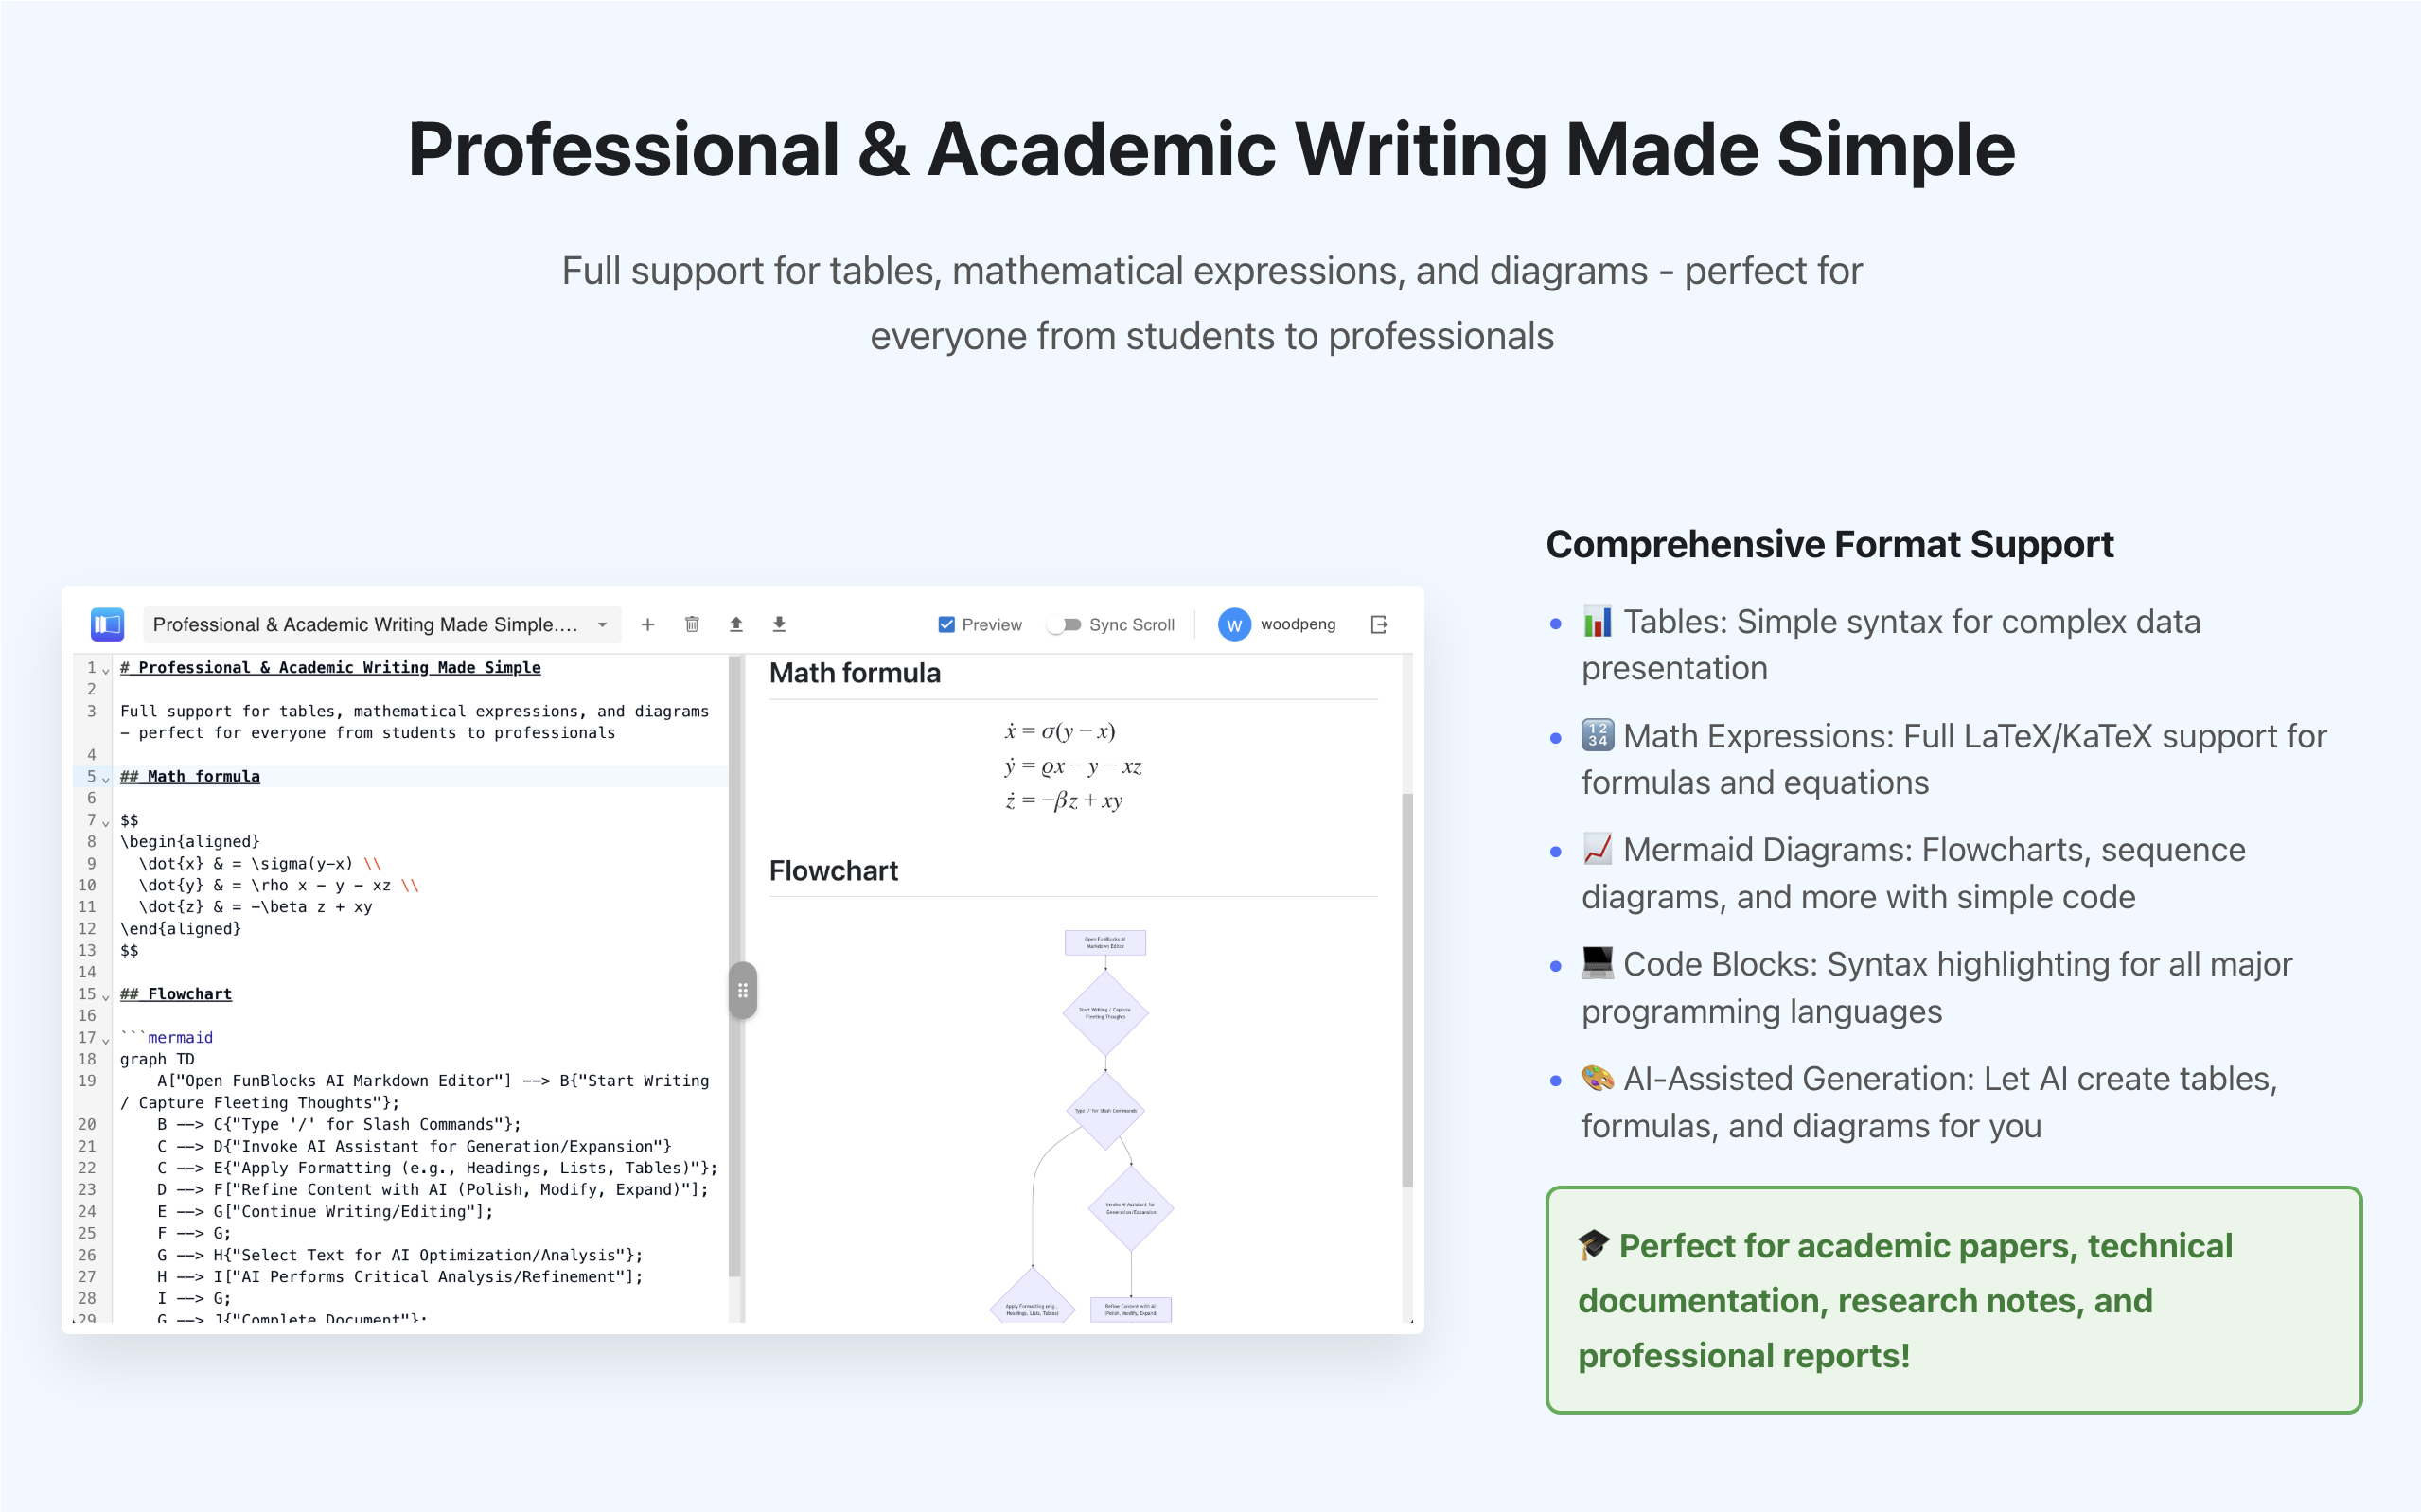Click the upload icon in the toolbar
Screen dimensions: 2421x1512
pos(736,624)
